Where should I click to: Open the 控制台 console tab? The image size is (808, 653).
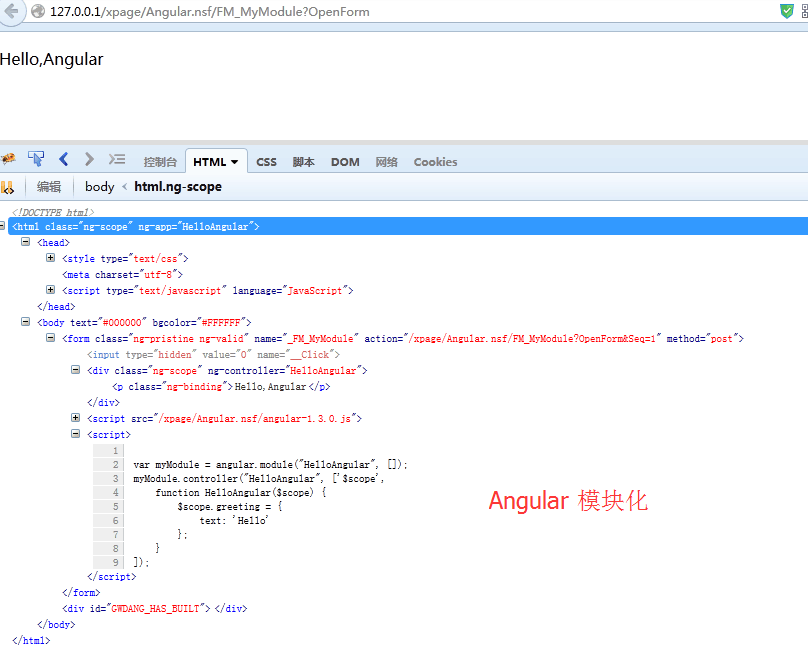[x=160, y=162]
